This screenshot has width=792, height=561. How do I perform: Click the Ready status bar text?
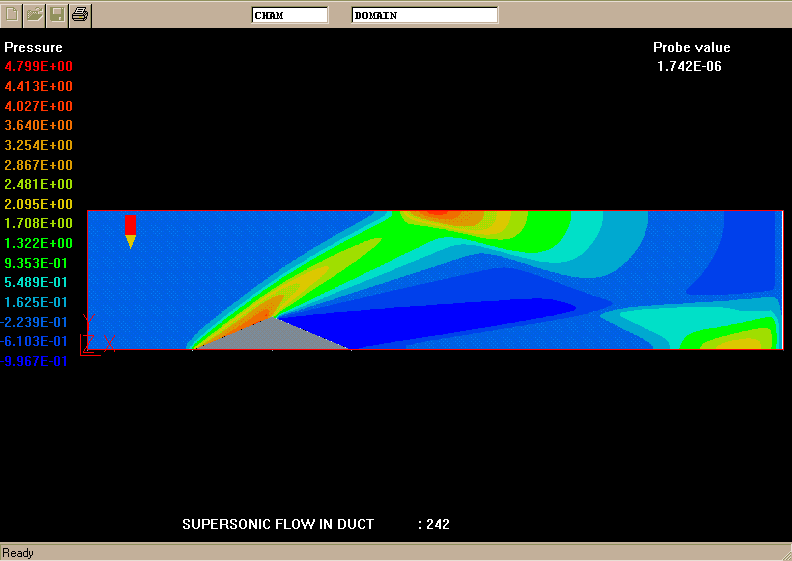pos(18,553)
